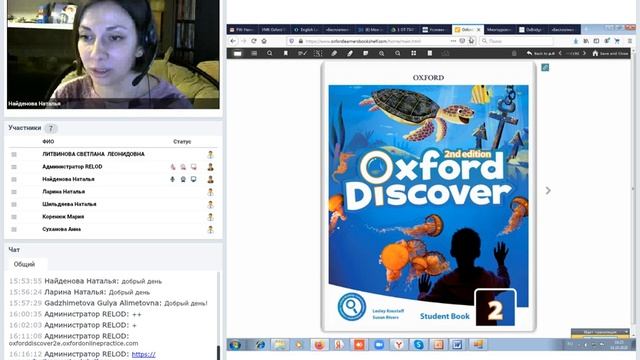
Task: Go to previous page in toolbar page navigator
Action: (x=560, y=53)
